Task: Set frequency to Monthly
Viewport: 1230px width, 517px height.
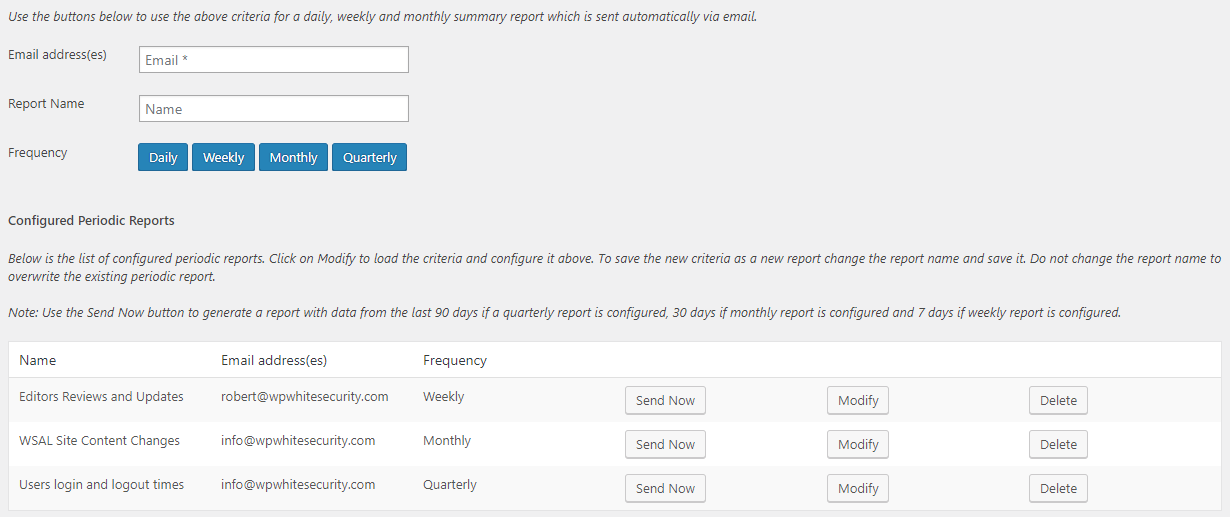Action: (293, 157)
